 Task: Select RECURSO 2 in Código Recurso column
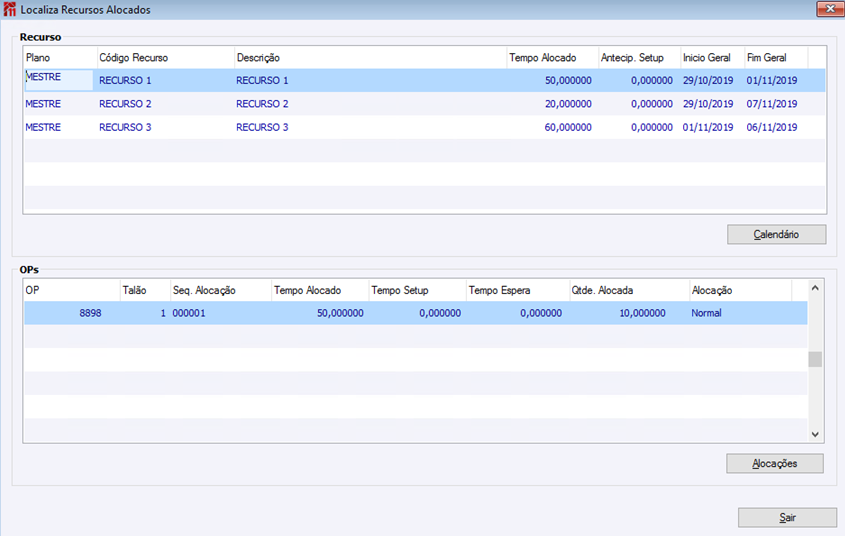pyautogui.click(x=125, y=103)
